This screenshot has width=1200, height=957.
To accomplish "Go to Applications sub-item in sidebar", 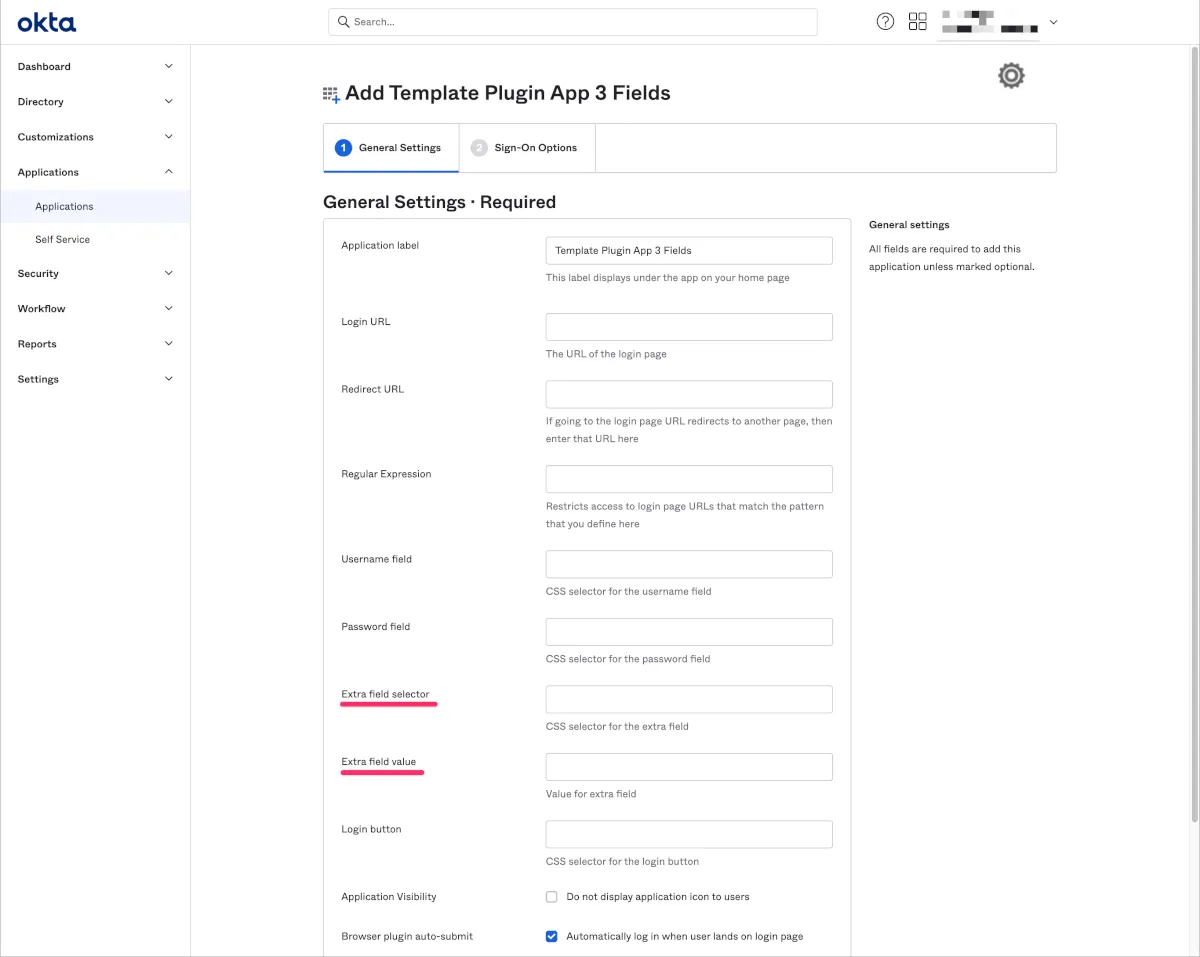I will pos(64,207).
